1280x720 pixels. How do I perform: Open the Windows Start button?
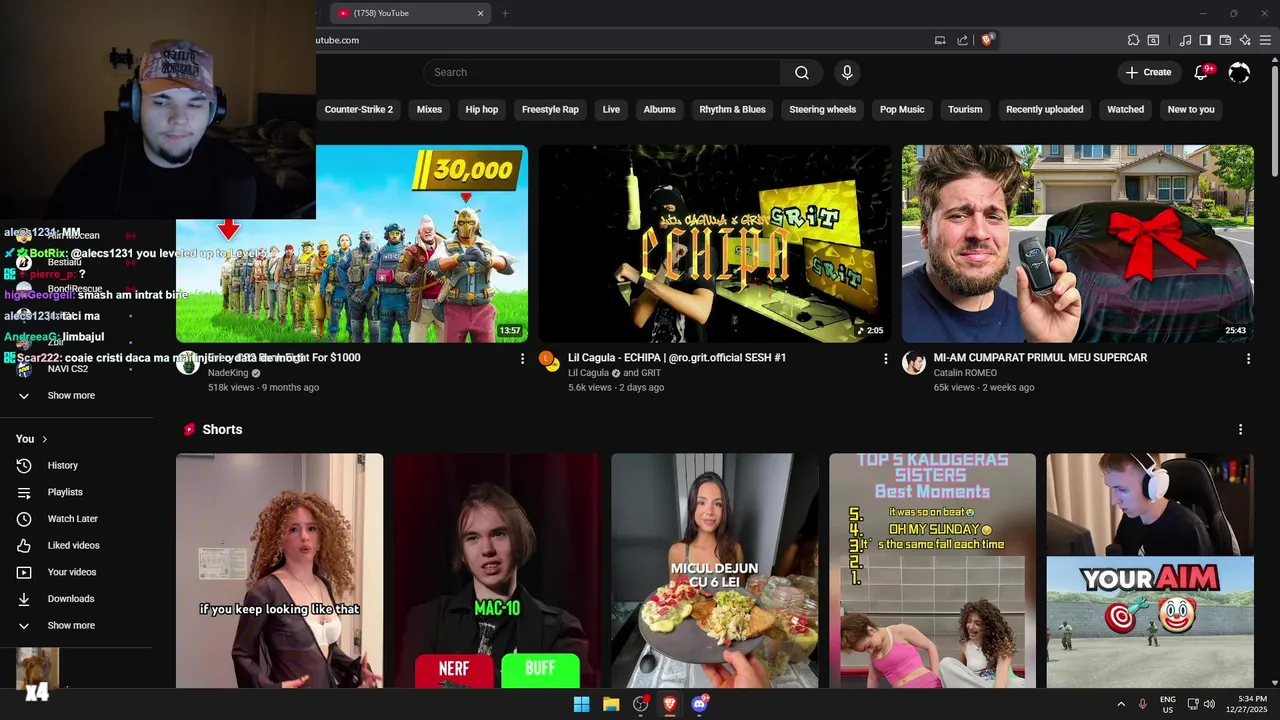(581, 704)
